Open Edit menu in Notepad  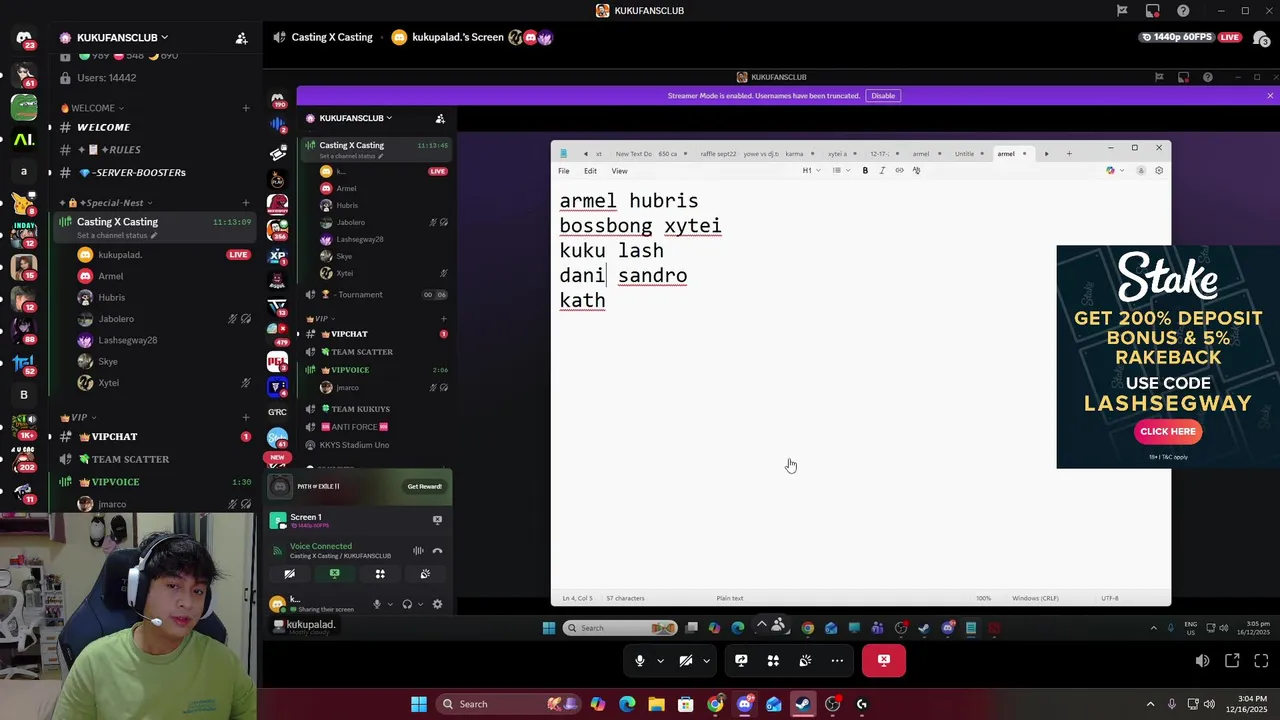pos(591,171)
